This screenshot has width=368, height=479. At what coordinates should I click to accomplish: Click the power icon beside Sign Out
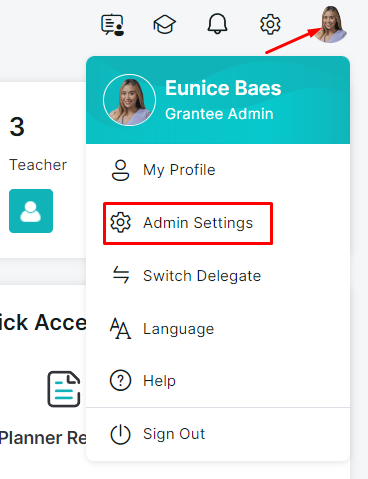point(120,434)
